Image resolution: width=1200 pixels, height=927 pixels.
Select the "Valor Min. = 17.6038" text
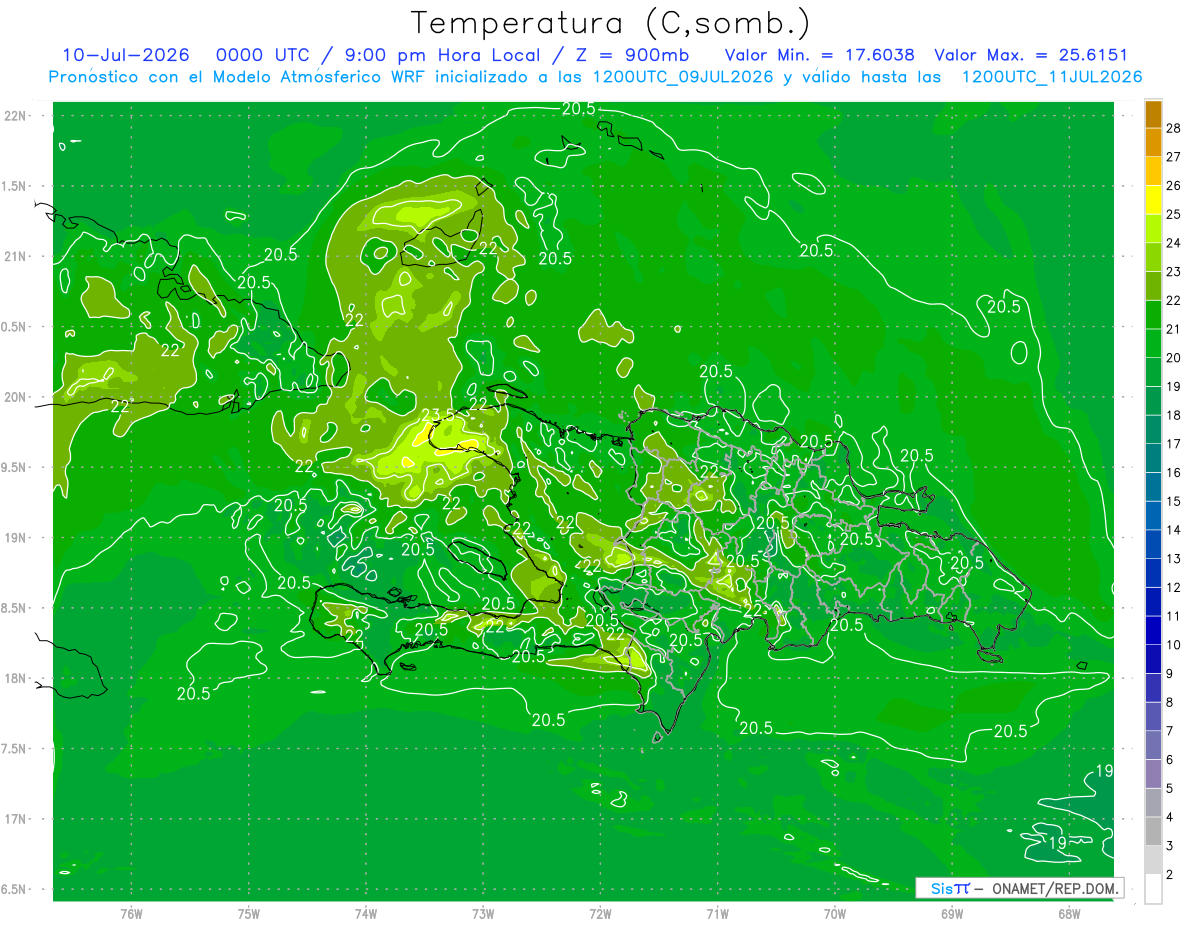click(x=820, y=55)
